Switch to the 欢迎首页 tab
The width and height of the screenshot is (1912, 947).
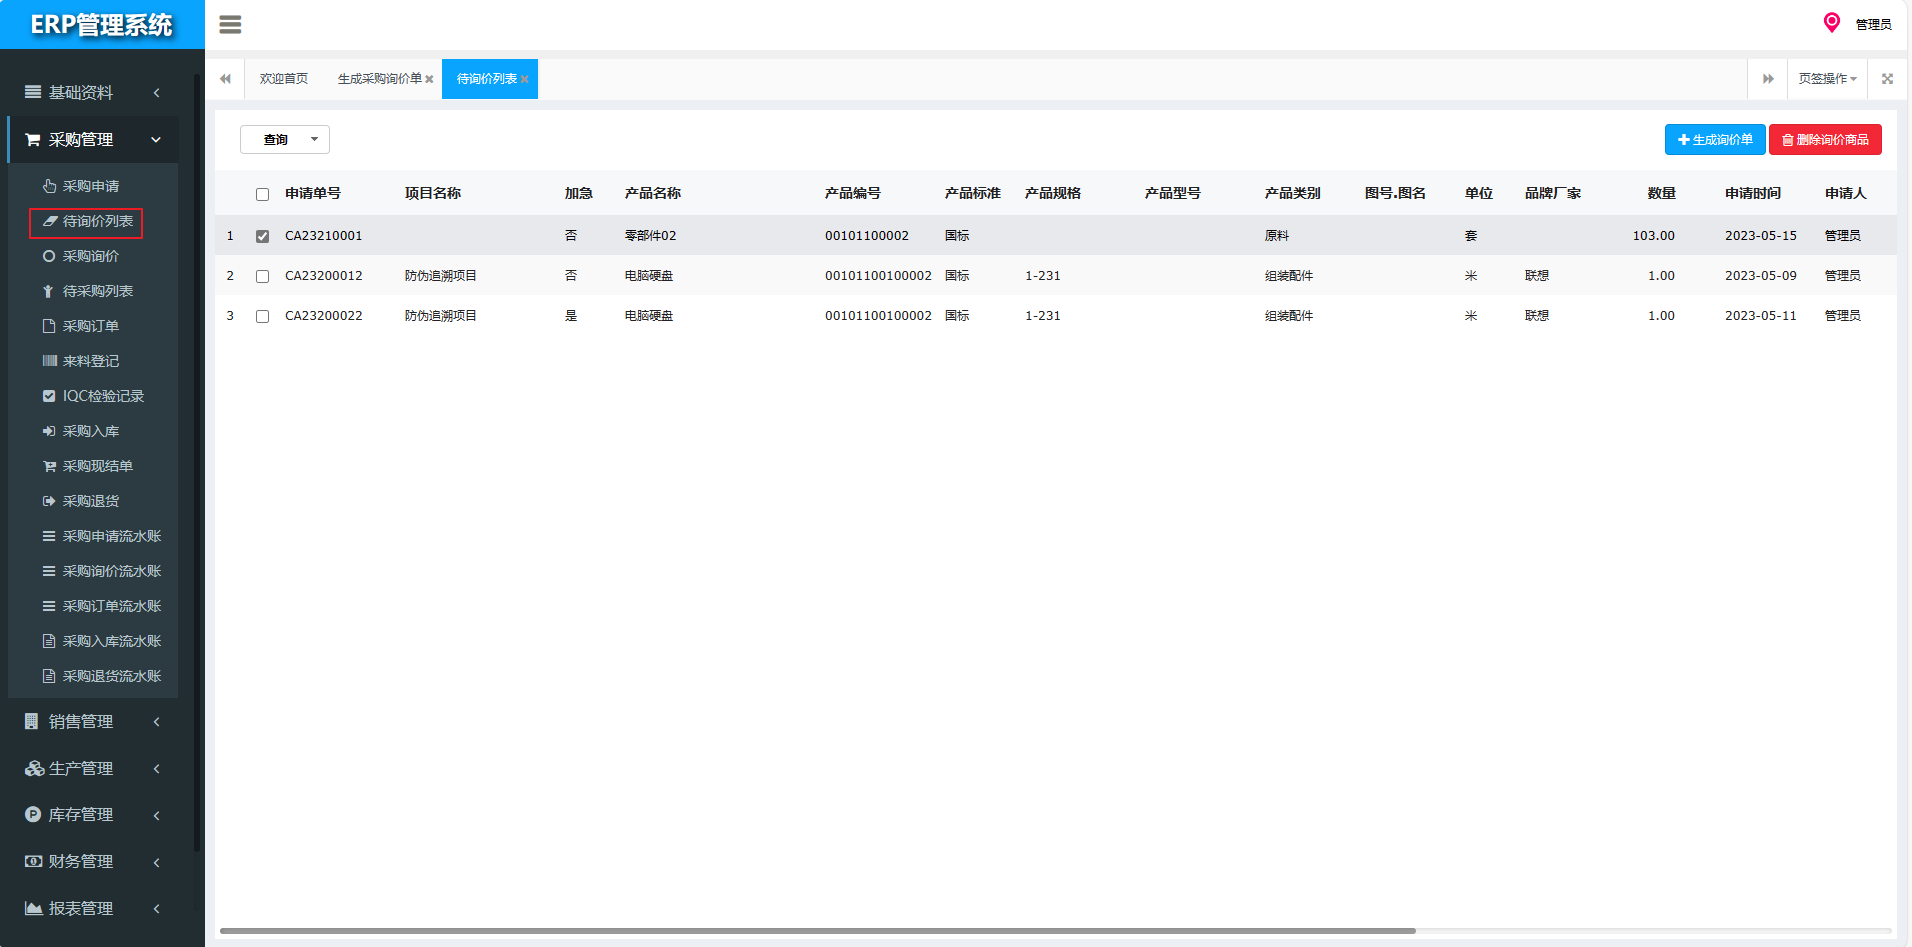(x=284, y=79)
